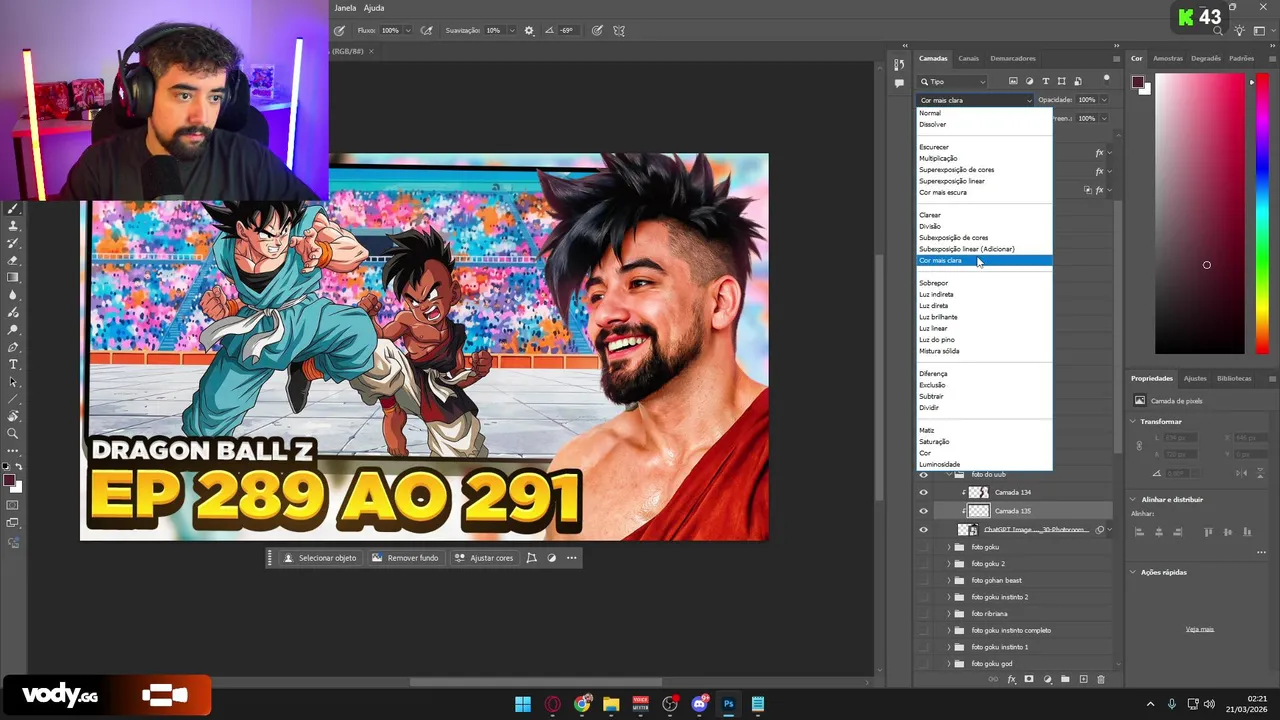The width and height of the screenshot is (1280, 720).
Task: Filter layers by adjustment layer icon
Action: 1029,81
